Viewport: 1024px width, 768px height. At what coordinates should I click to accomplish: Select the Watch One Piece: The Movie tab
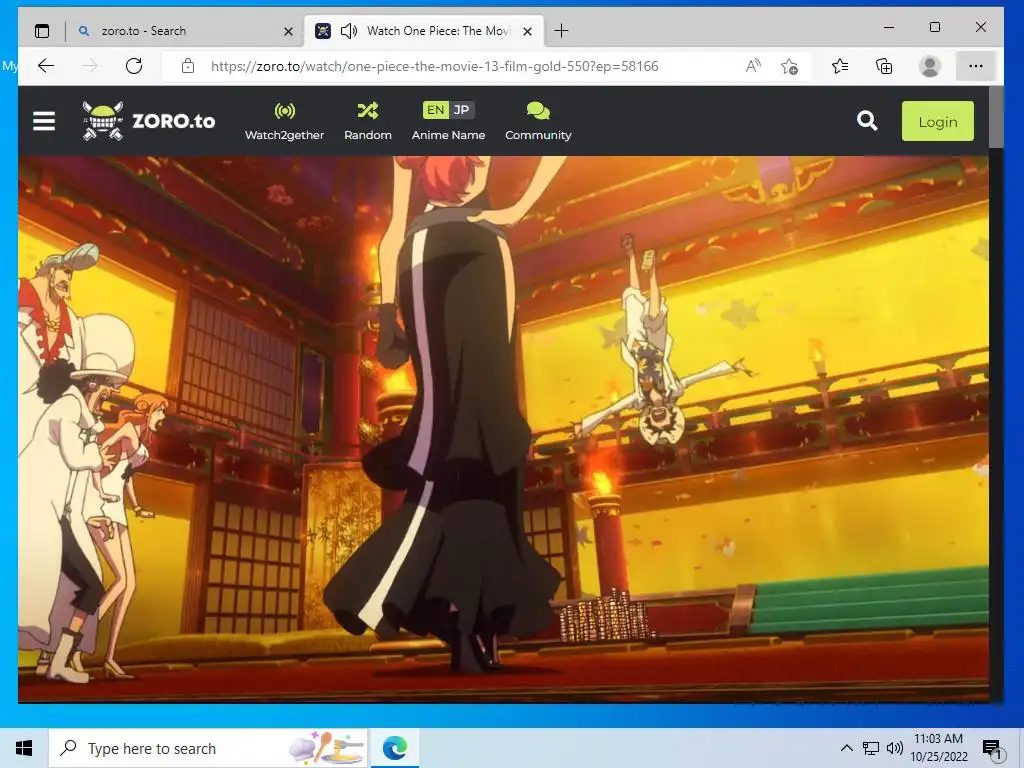pos(424,31)
